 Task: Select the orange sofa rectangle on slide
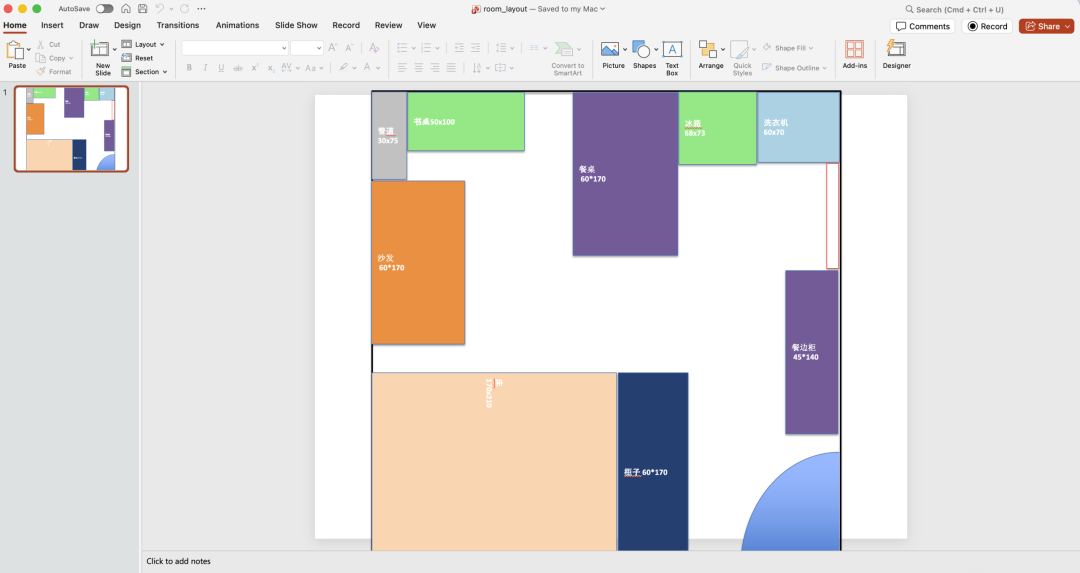(x=418, y=290)
